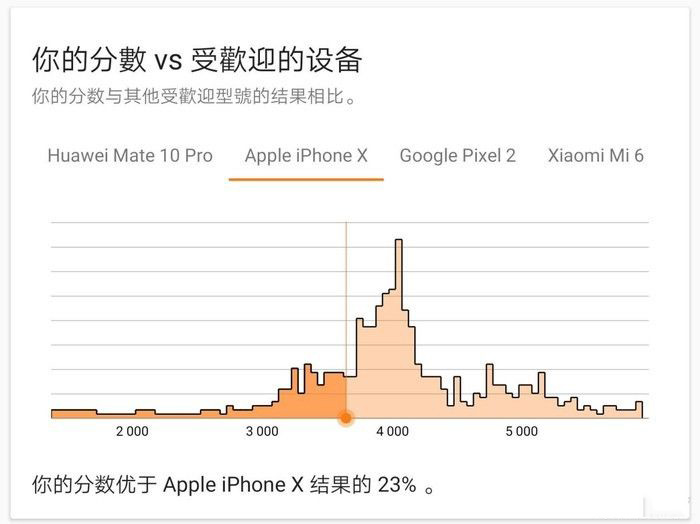Show the Xiaomi Mi 6 comparison tab
This screenshot has width=700, height=524.
595,155
